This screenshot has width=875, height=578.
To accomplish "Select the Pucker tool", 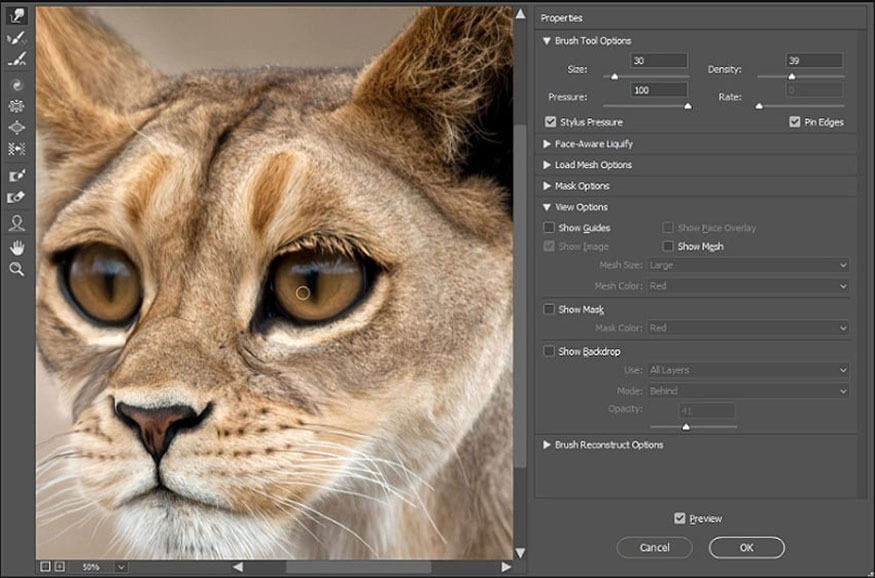I will 17,106.
